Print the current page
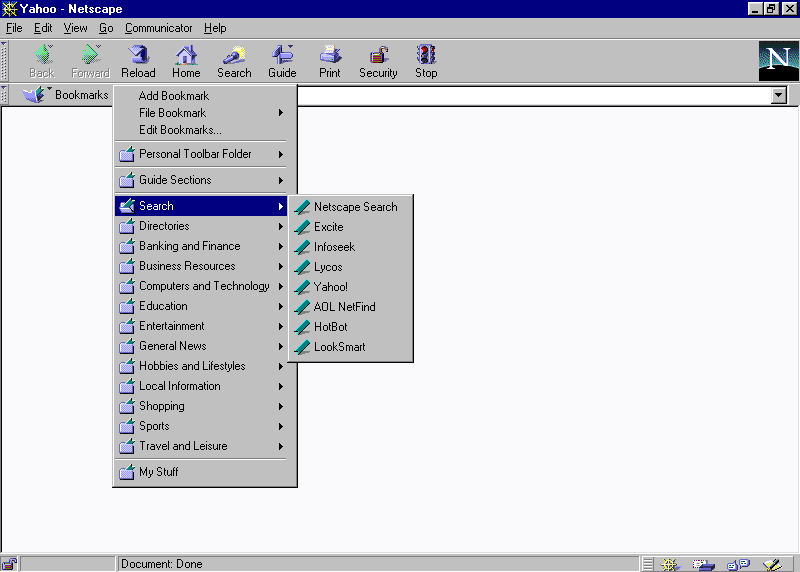The height and width of the screenshot is (572, 800). (x=330, y=61)
